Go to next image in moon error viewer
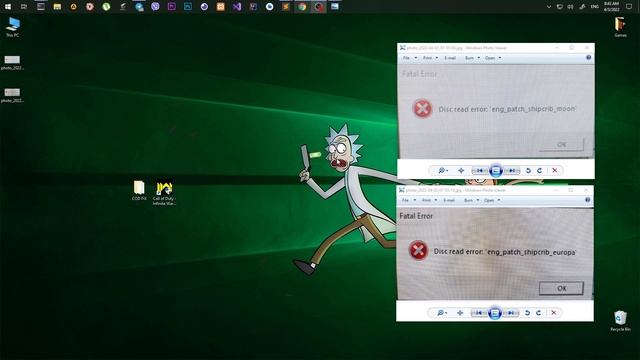640x360 pixels. point(511,171)
